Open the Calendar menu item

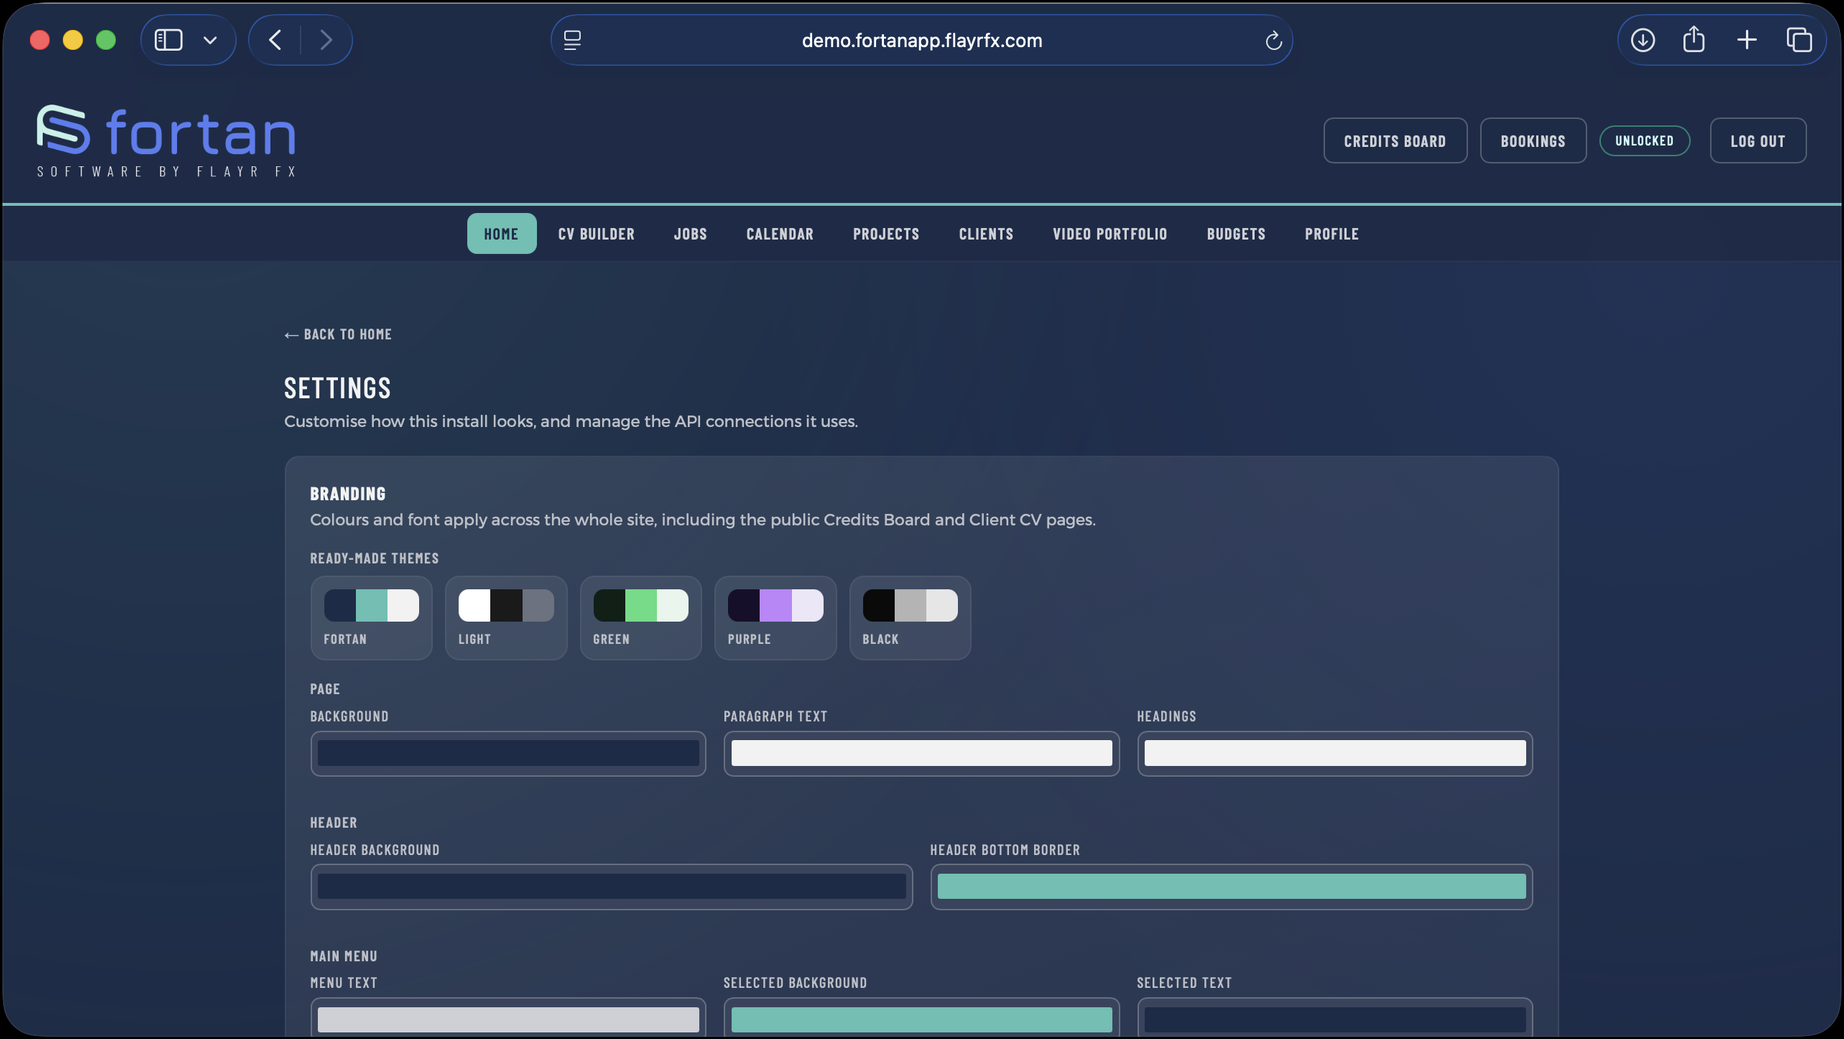780,234
